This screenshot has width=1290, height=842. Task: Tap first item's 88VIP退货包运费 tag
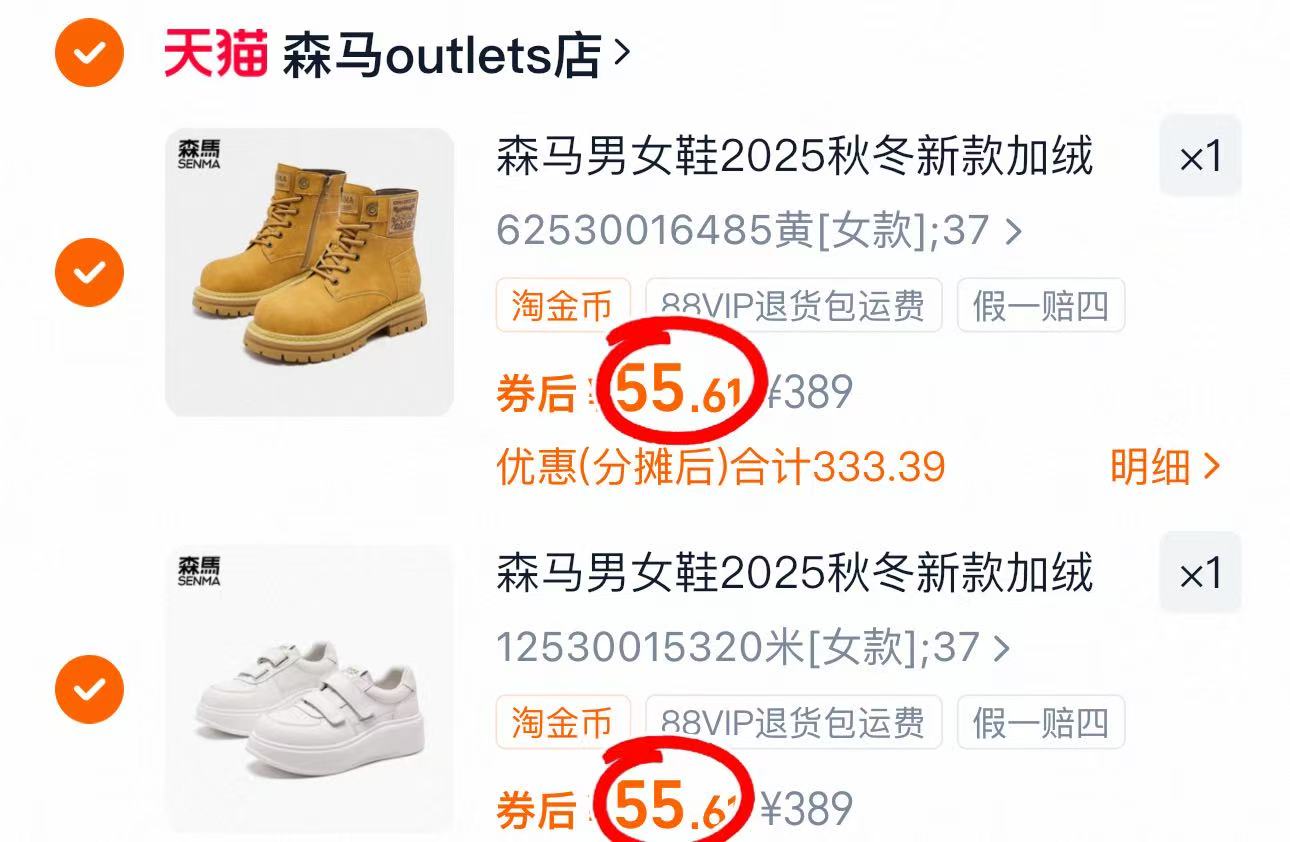tap(794, 305)
